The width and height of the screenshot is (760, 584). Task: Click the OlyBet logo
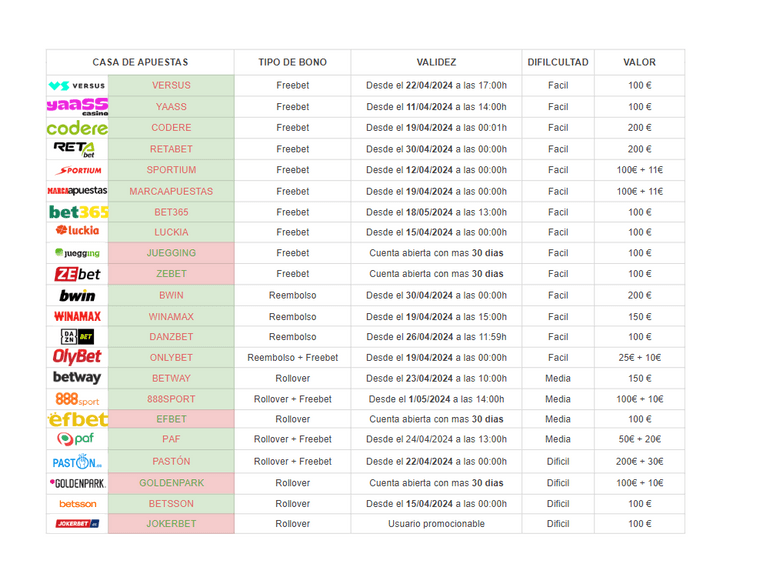click(x=77, y=357)
